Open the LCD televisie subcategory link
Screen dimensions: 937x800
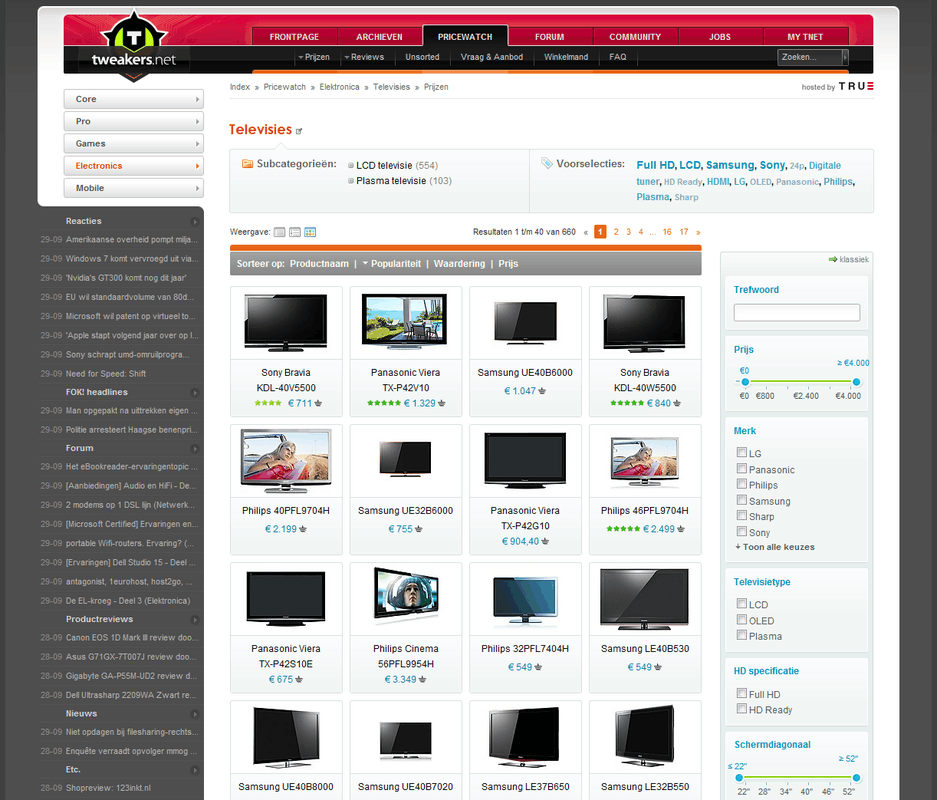(x=384, y=165)
